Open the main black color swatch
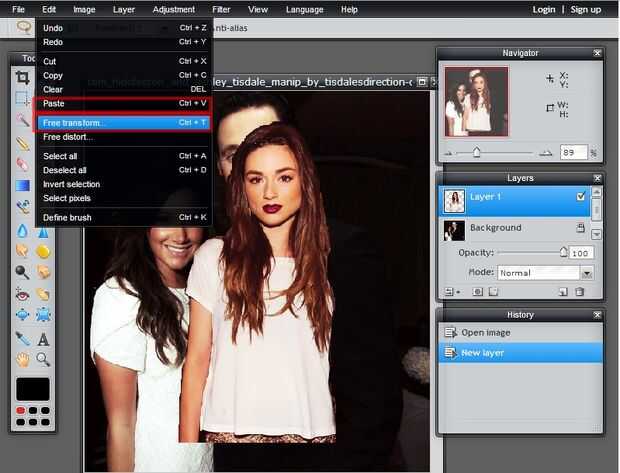Image resolution: width=620 pixels, height=473 pixels. 33,389
